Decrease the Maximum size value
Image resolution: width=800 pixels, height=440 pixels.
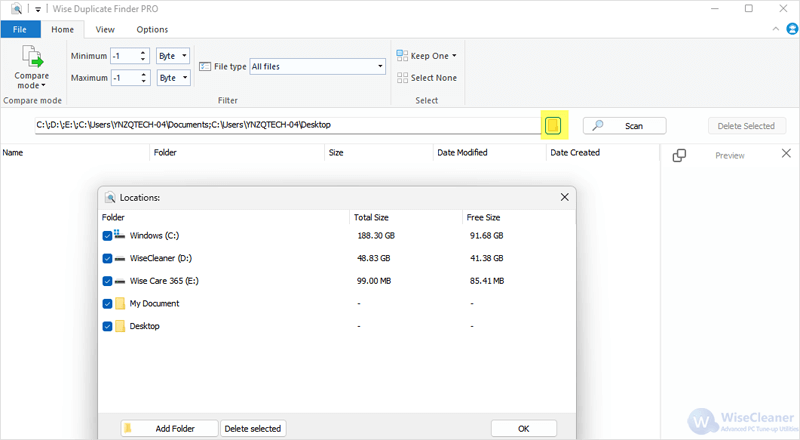coord(143,81)
